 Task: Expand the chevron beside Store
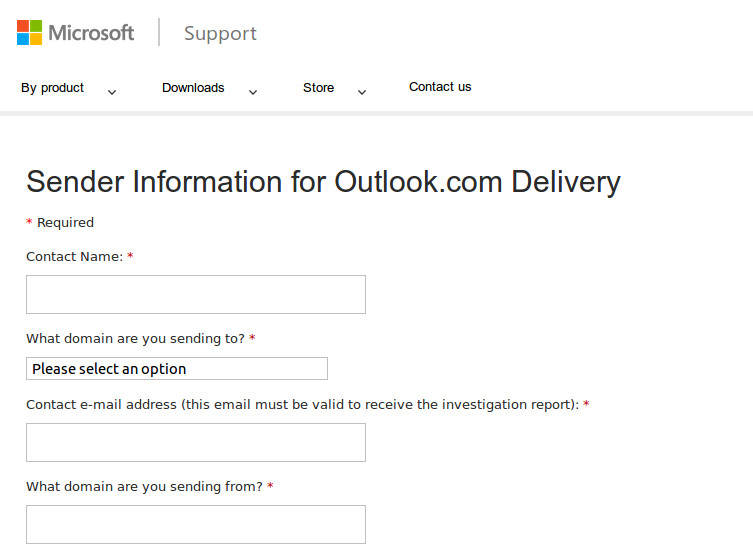(x=362, y=92)
